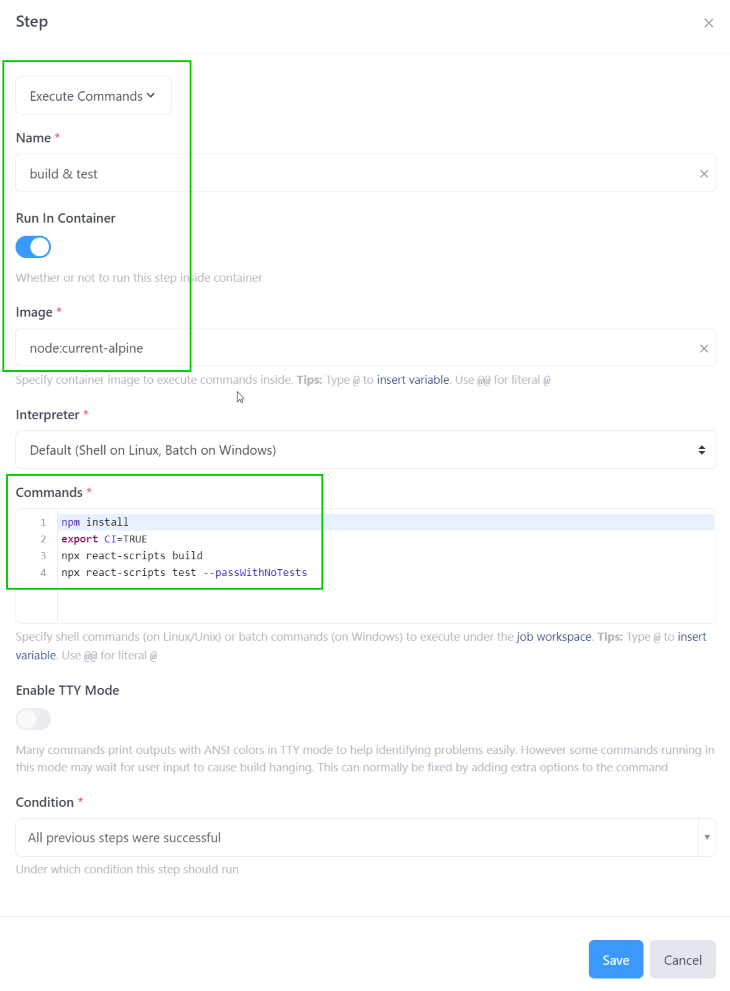
Task: Enable TTY Mode
Action: click(x=35, y=719)
